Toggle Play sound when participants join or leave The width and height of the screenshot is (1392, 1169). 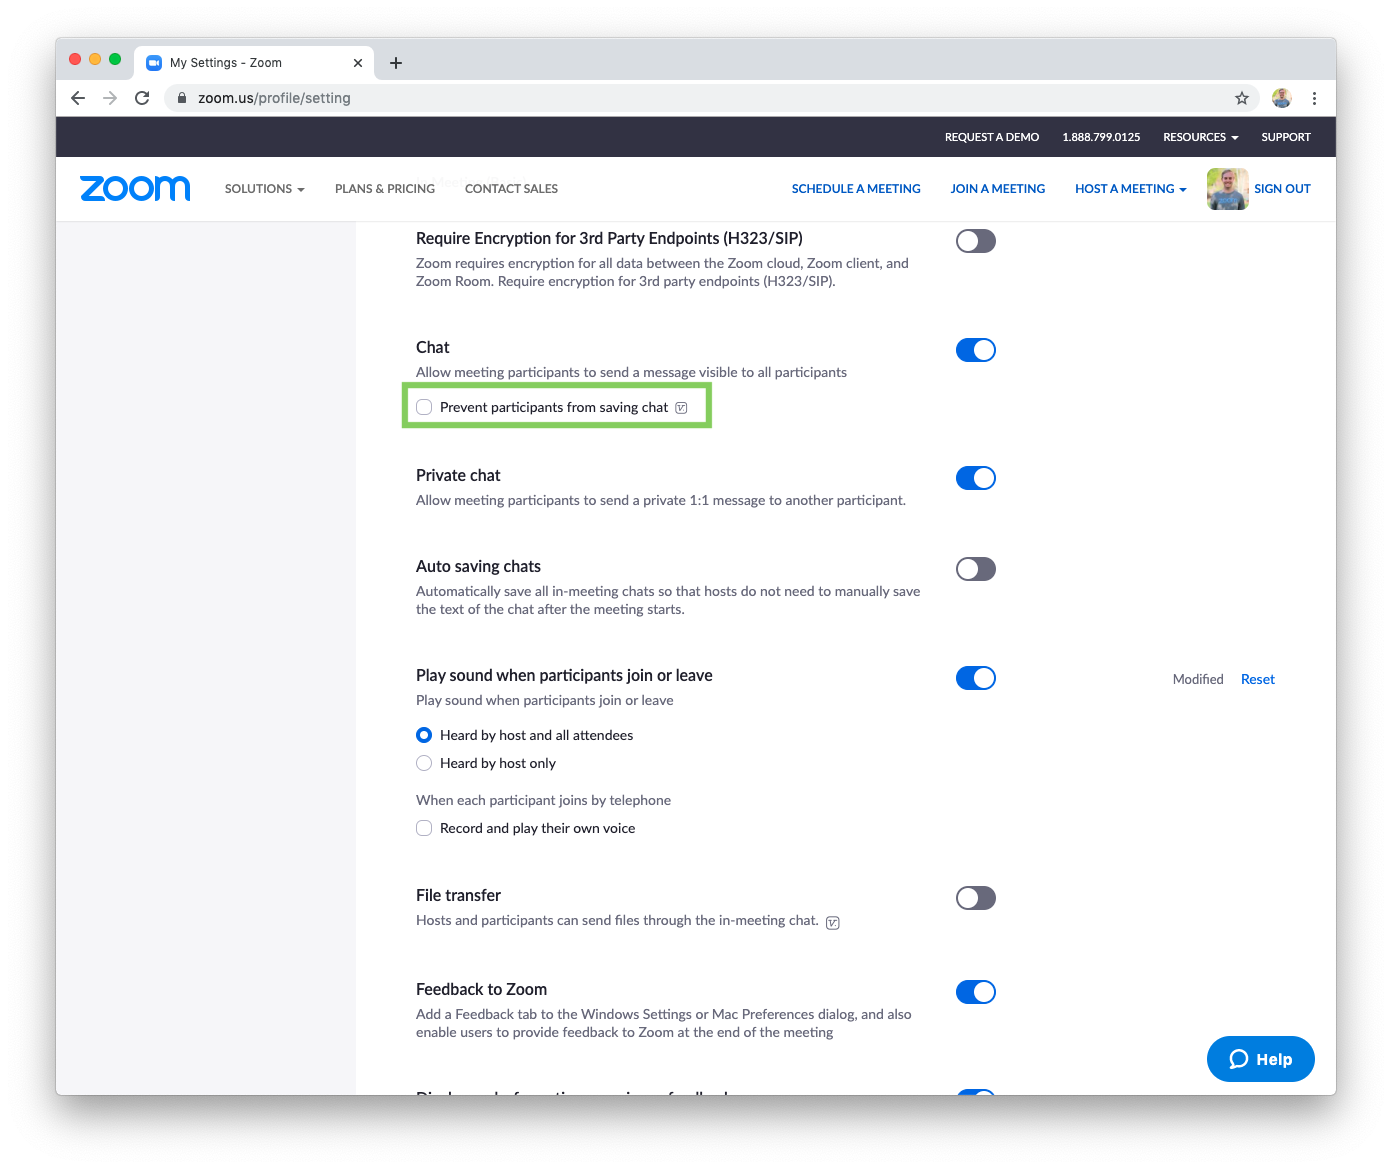(x=976, y=678)
